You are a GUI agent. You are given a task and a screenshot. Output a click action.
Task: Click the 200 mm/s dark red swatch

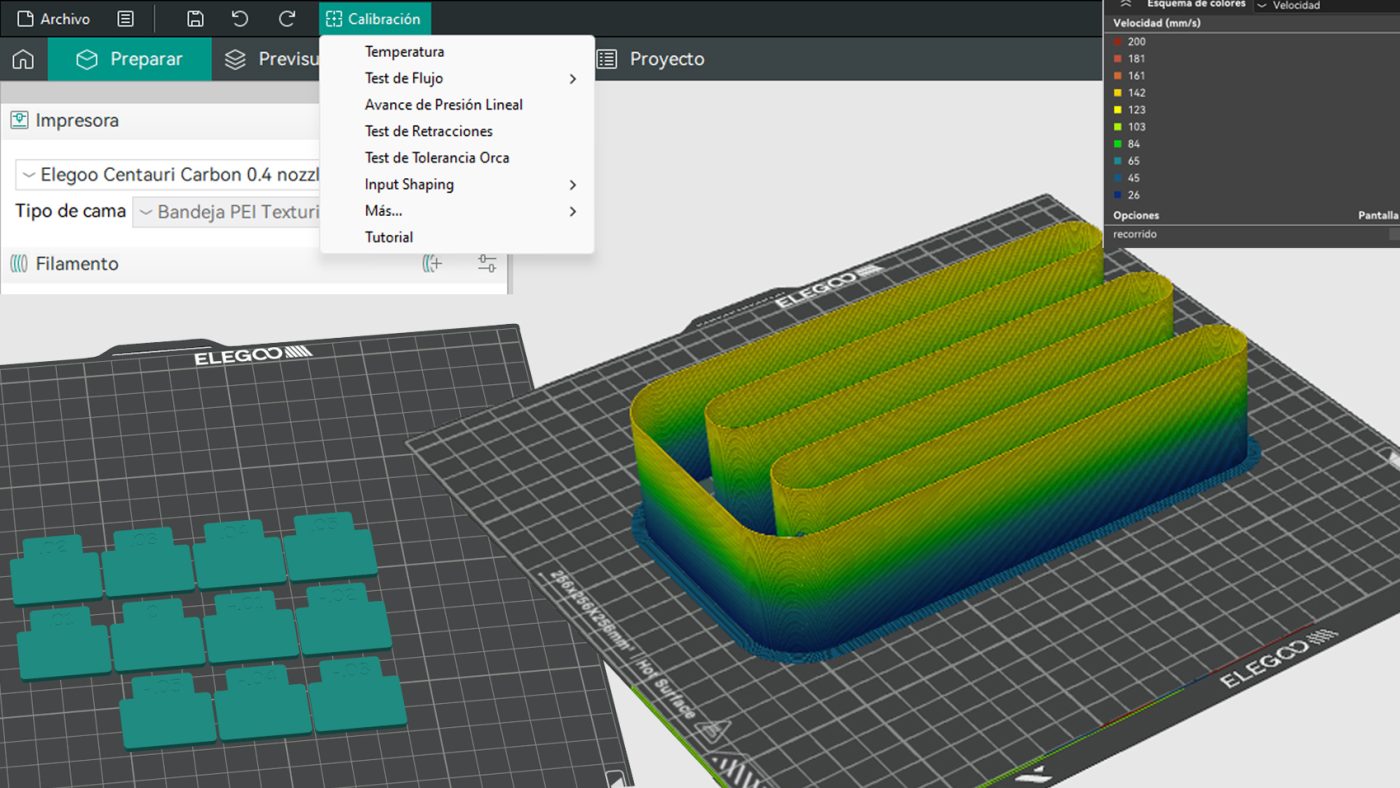(x=1118, y=42)
